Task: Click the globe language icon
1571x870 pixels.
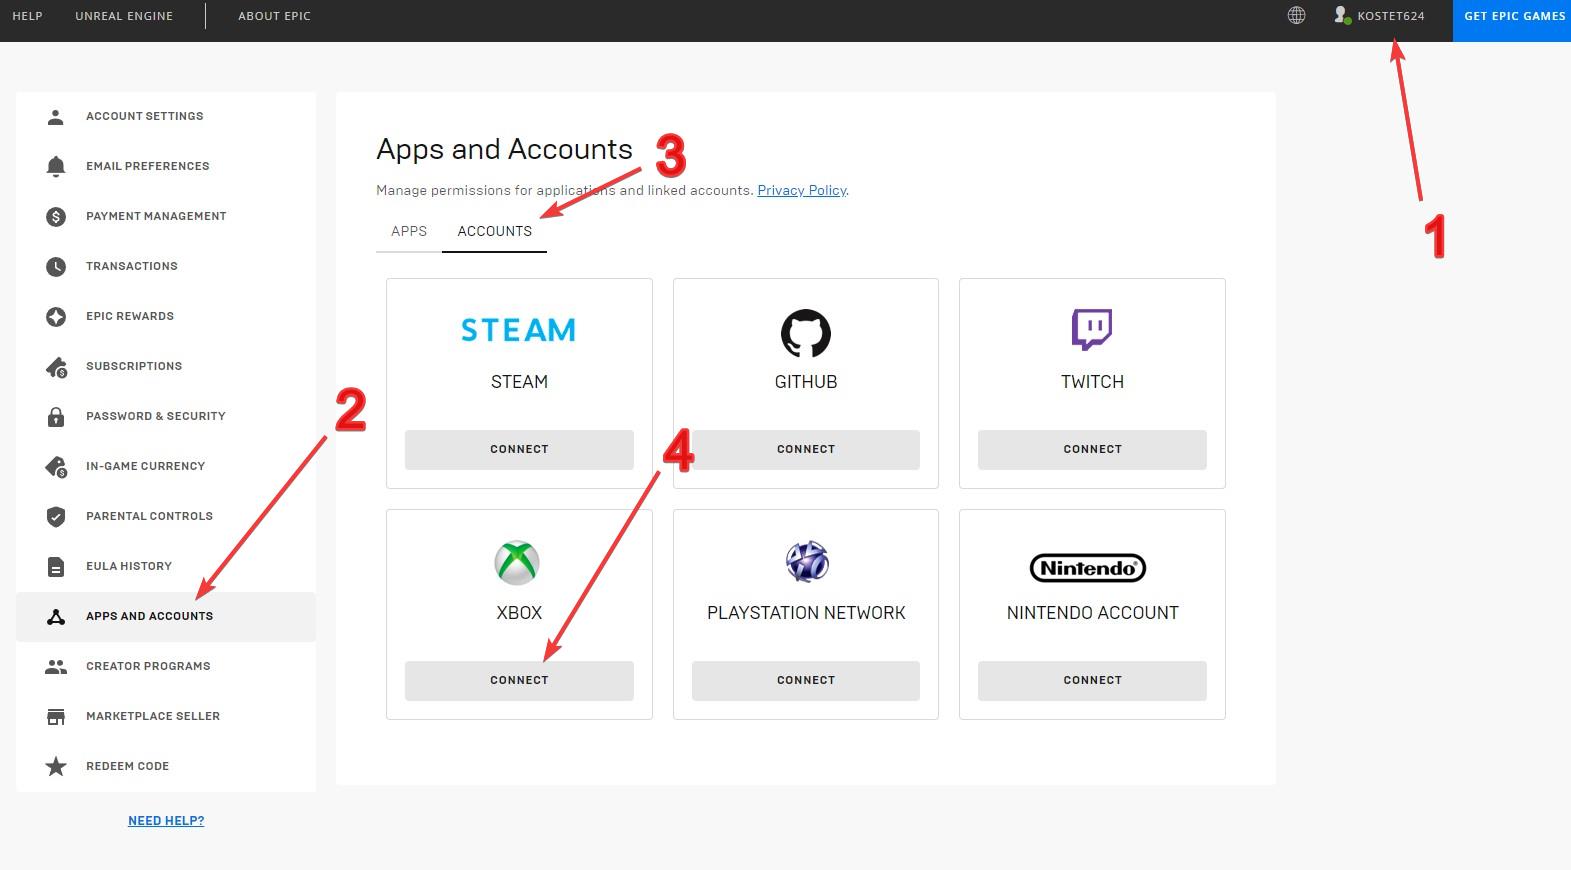Action: [x=1296, y=16]
